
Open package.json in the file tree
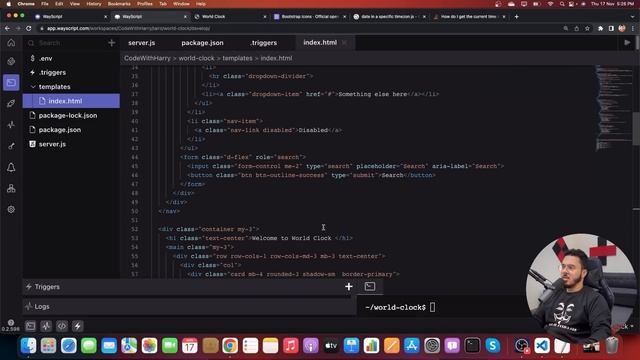(71, 130)
